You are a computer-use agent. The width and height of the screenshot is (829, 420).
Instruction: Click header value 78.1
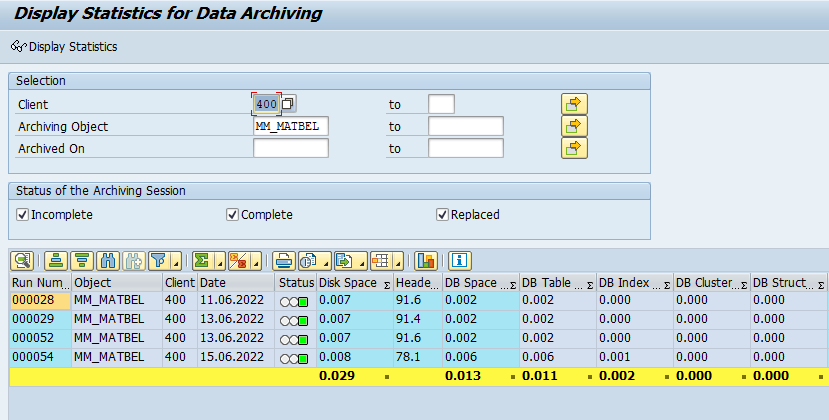(418, 357)
